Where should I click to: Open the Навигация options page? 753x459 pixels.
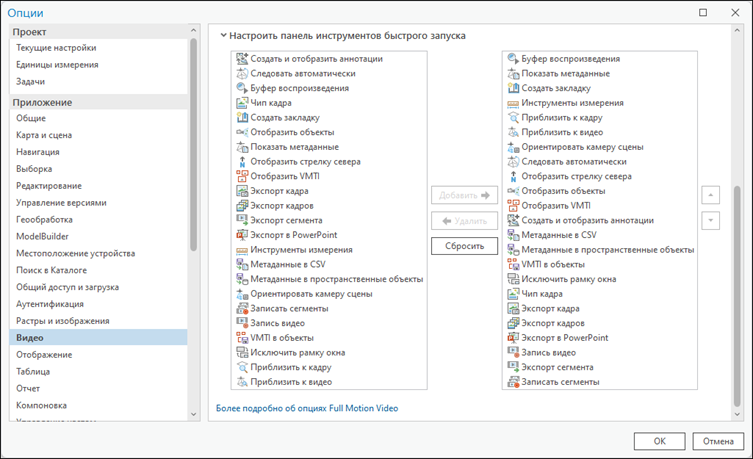[x=38, y=152]
